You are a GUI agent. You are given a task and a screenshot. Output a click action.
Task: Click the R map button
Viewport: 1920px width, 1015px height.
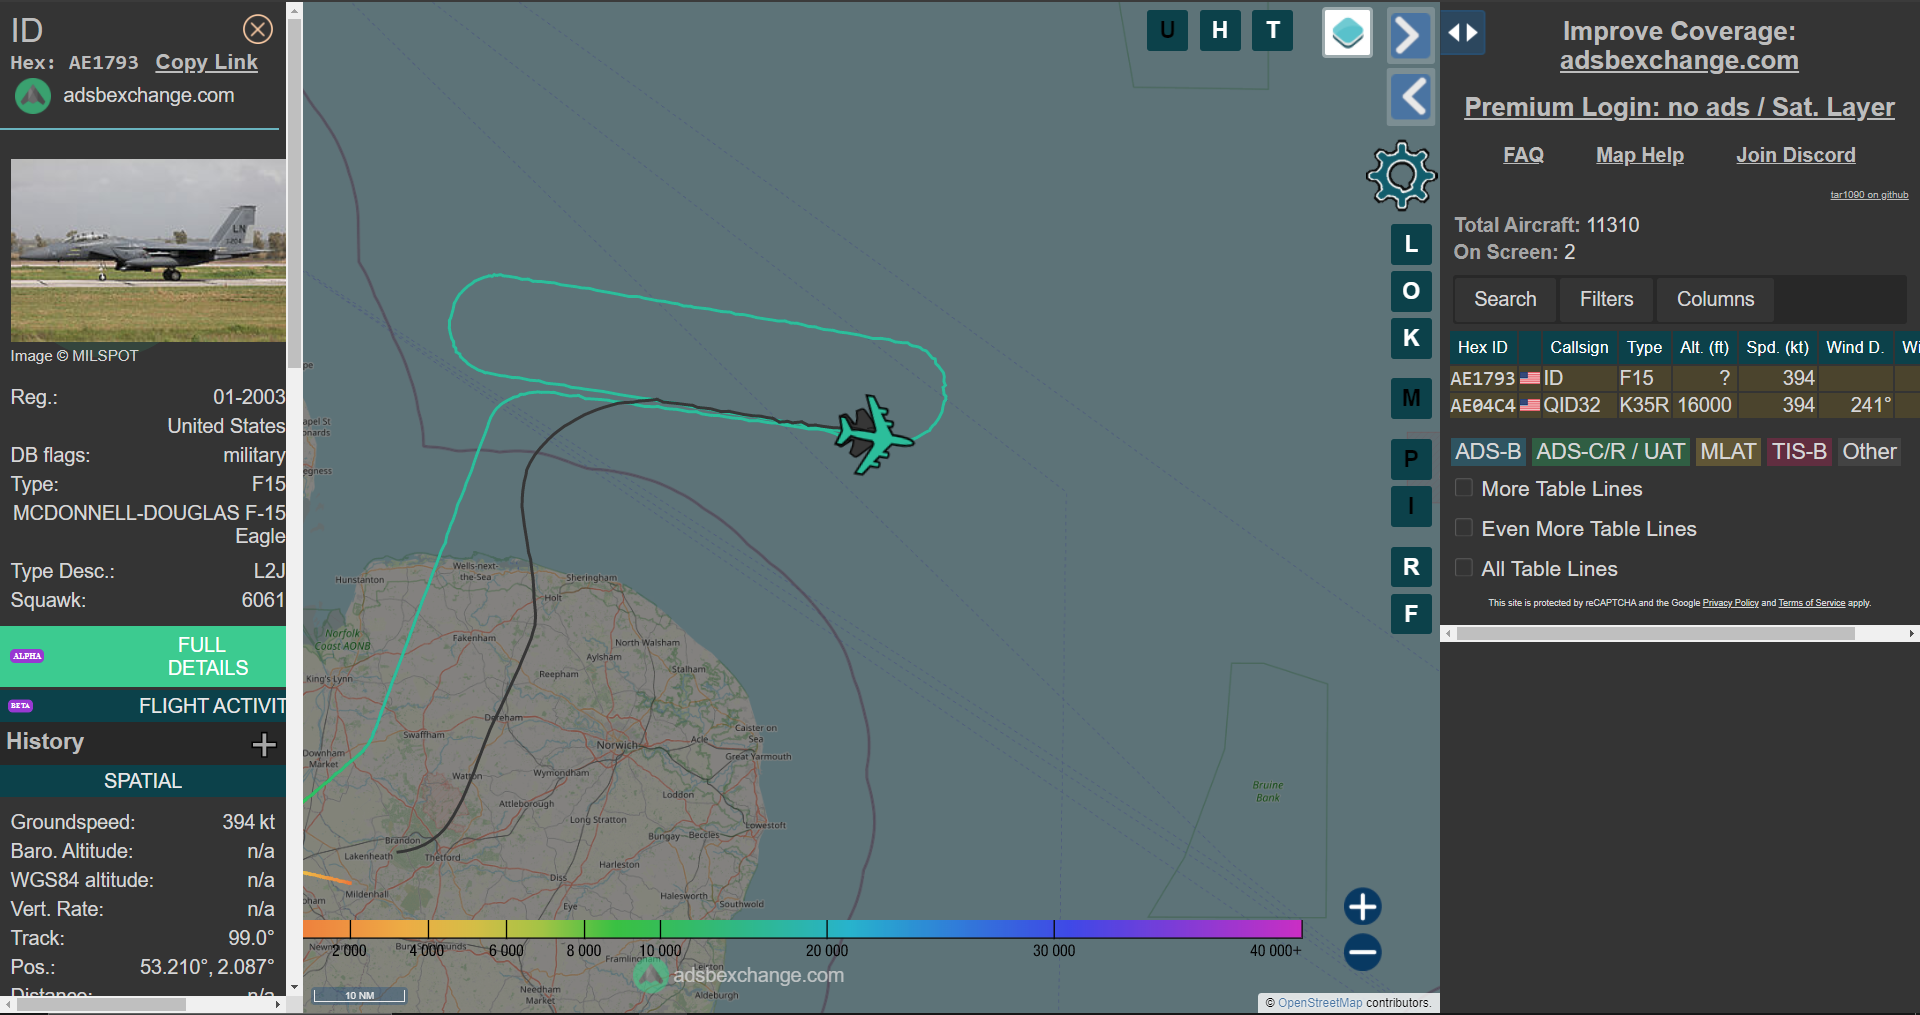point(1411,567)
